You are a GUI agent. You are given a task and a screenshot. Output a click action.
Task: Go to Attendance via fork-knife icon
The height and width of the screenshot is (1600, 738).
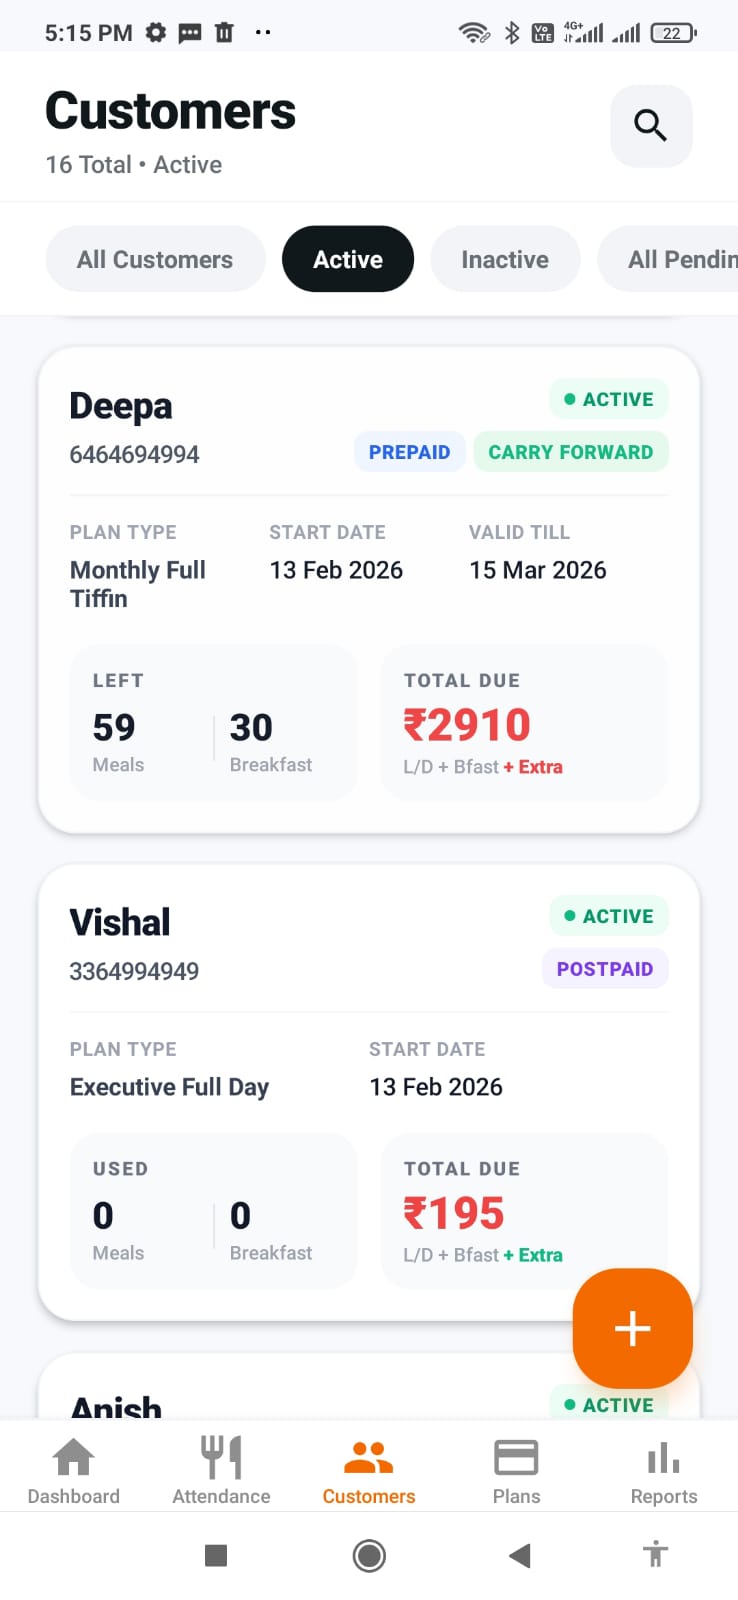(x=221, y=1458)
